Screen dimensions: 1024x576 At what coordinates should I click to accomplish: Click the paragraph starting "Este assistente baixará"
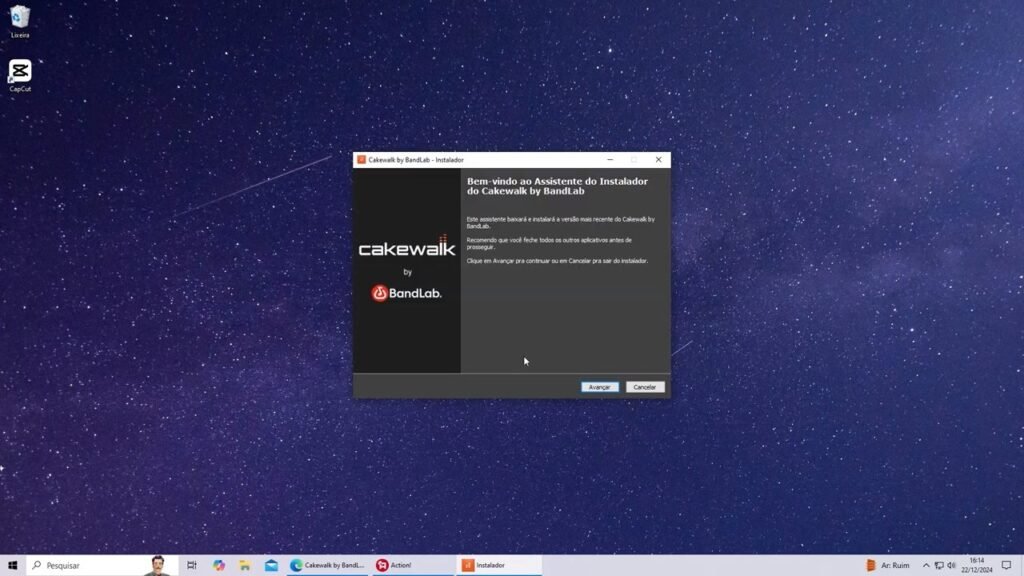(560, 223)
